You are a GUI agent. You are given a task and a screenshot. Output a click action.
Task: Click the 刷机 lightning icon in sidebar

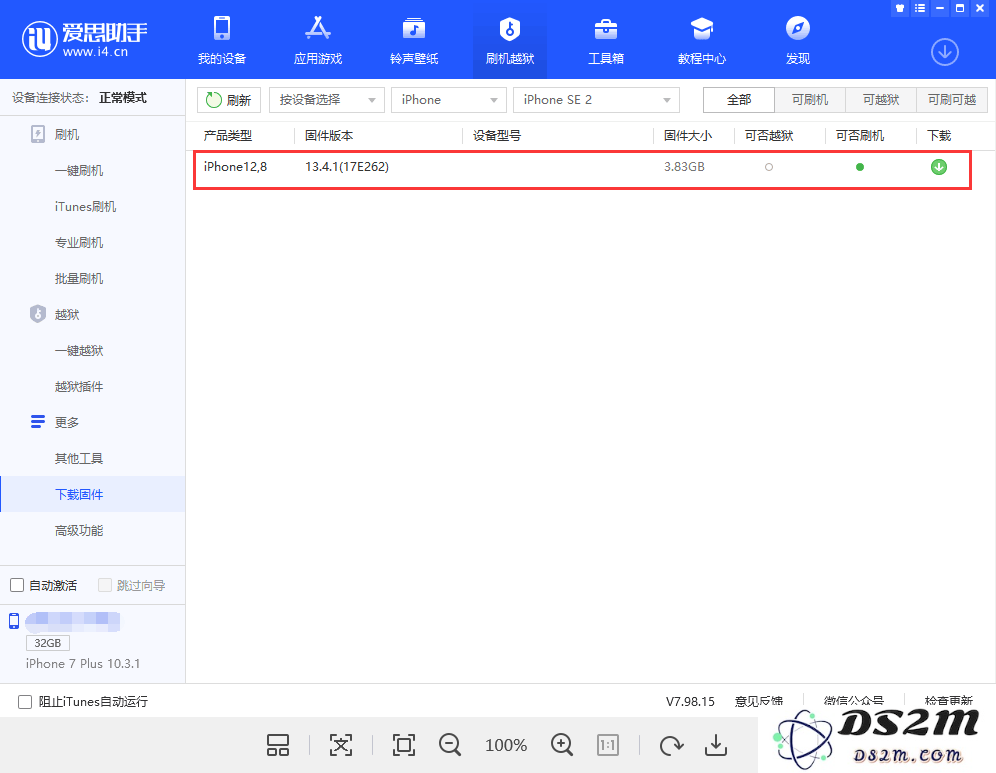click(x=37, y=134)
